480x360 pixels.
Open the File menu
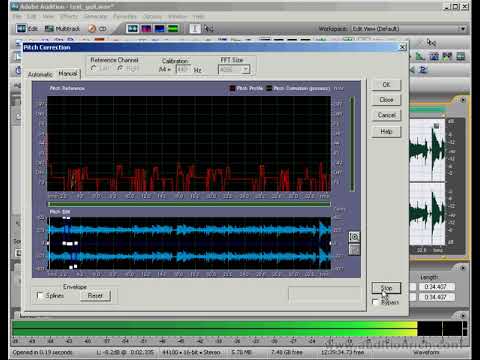click(x=17, y=16)
